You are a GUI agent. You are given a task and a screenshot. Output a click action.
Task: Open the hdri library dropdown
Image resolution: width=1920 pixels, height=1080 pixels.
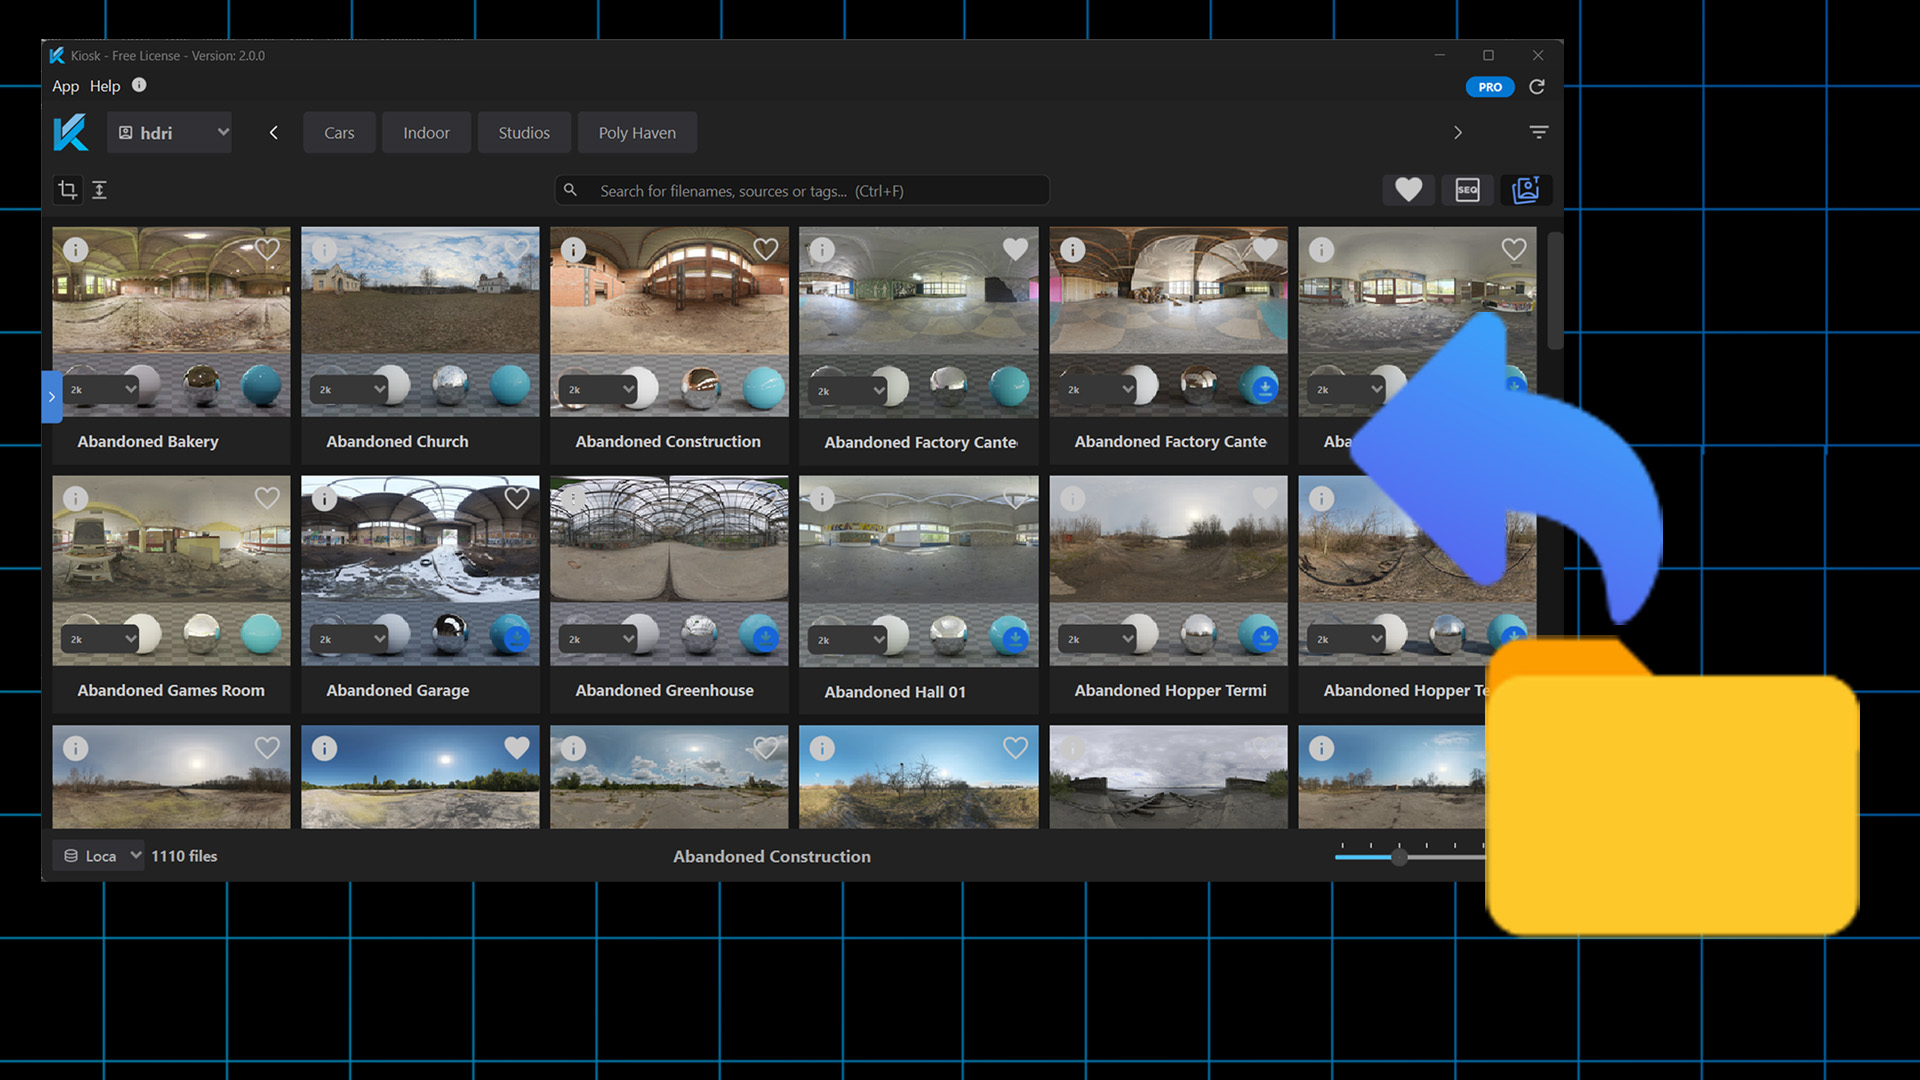pyautogui.click(x=170, y=132)
